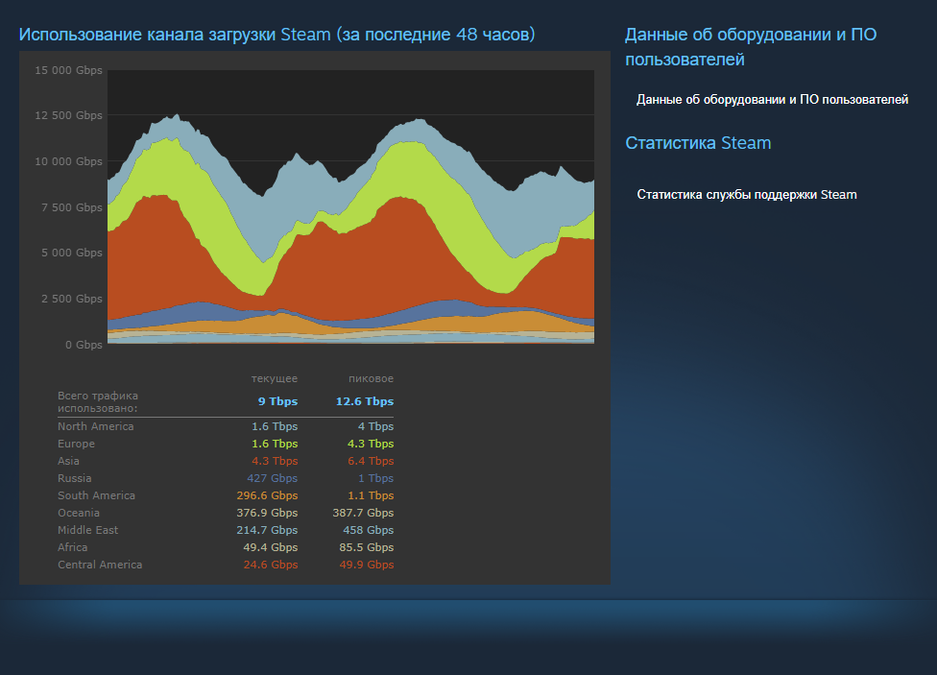This screenshot has width=937, height=675.
Task: Click the '7 500 Gbps' axis label
Action: tap(72, 208)
